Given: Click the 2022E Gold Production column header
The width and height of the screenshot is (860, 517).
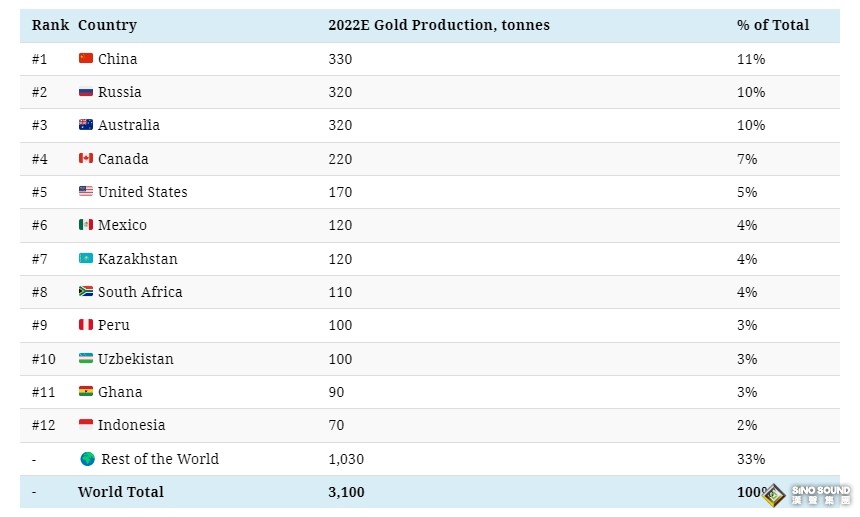Looking at the screenshot, I should pyautogui.click(x=438, y=25).
